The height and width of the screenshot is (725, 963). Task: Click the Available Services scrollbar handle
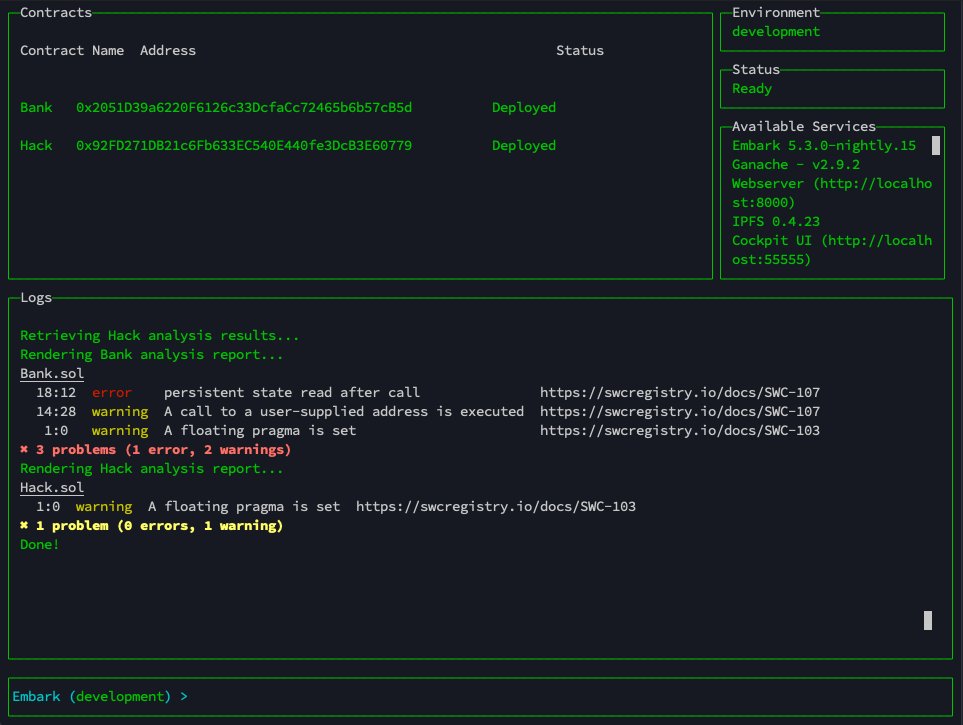(x=935, y=146)
